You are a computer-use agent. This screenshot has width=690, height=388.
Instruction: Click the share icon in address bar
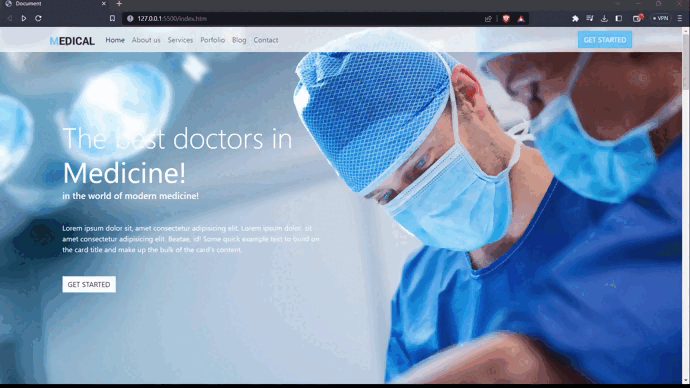[488, 18]
